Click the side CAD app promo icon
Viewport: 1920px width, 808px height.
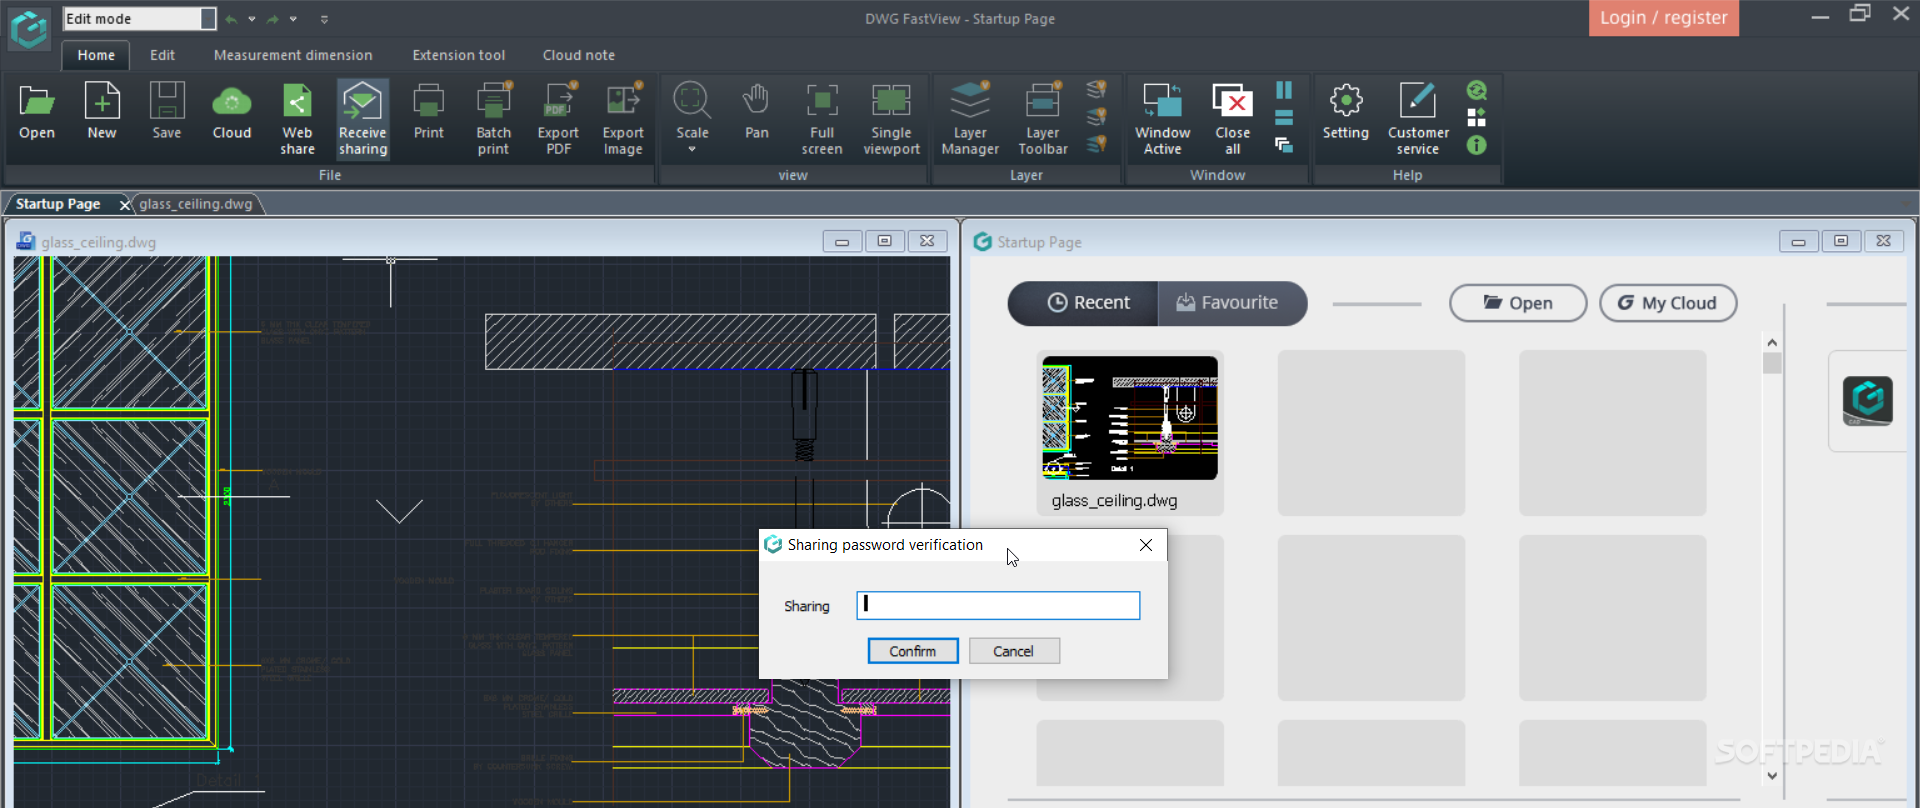1867,401
